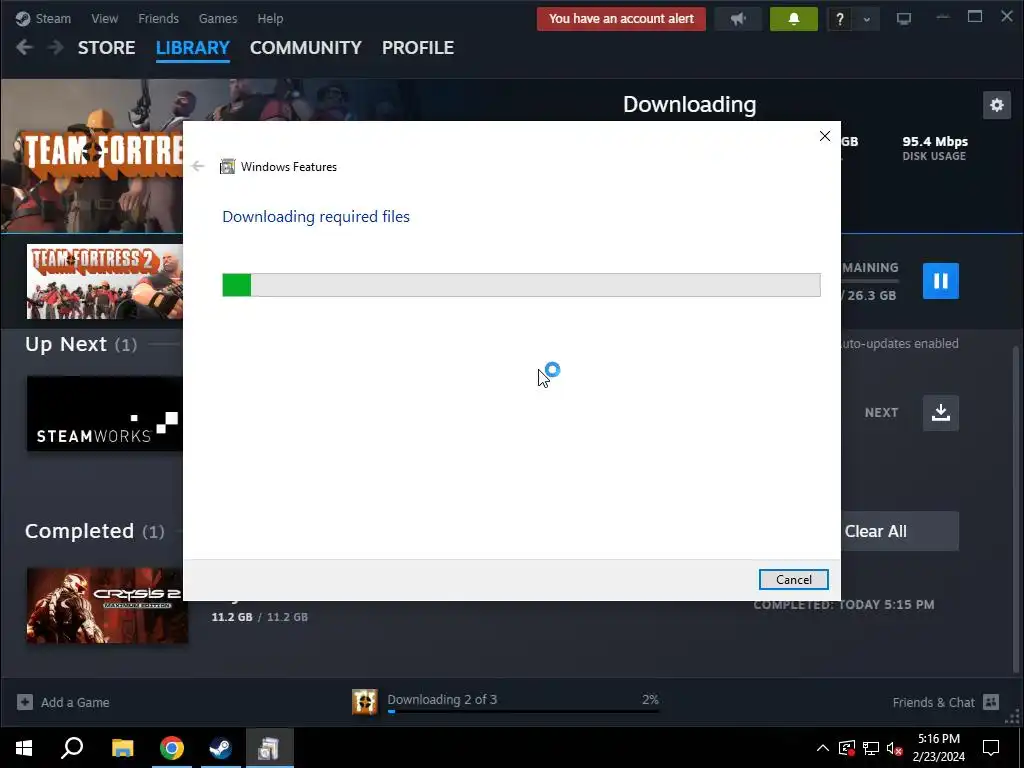Screen dimensions: 1024x768
Task: Open the Windows Start menu
Action: [24, 748]
